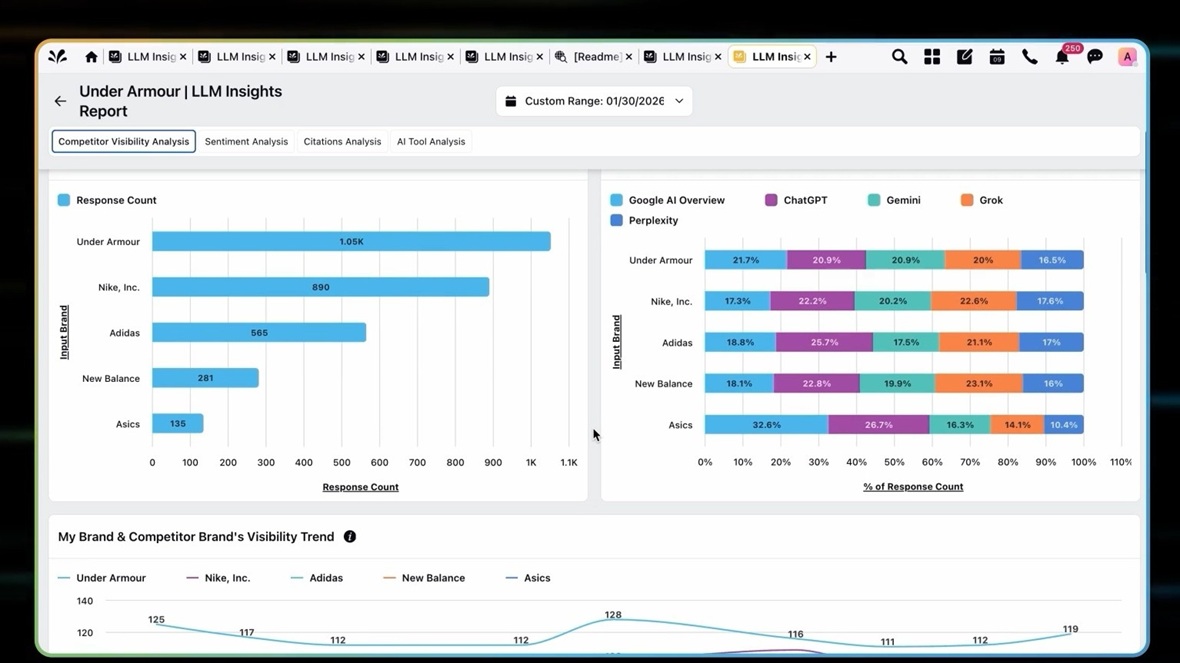
Task: Toggle New Balance line in trend legend
Action: 424,578
